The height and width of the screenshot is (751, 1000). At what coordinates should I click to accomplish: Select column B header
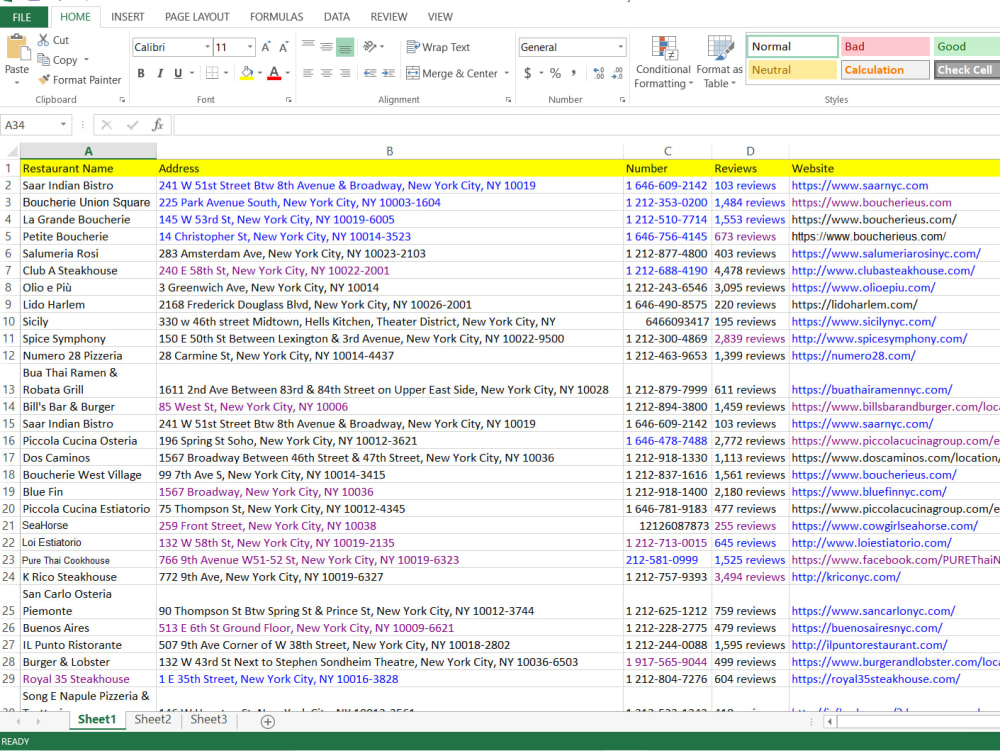tap(390, 151)
